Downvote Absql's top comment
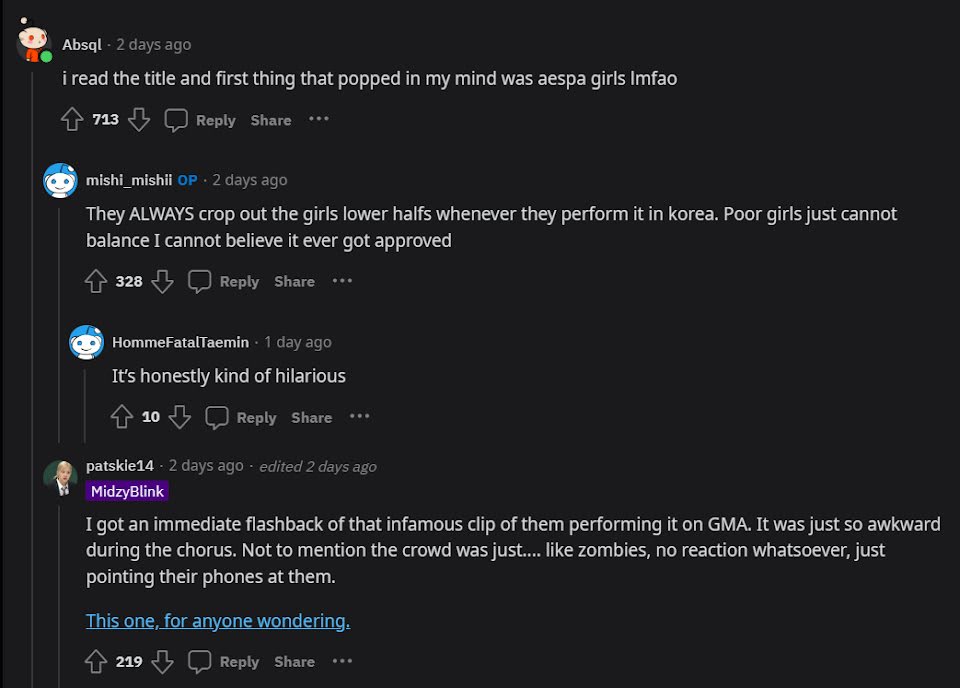 click(x=139, y=120)
